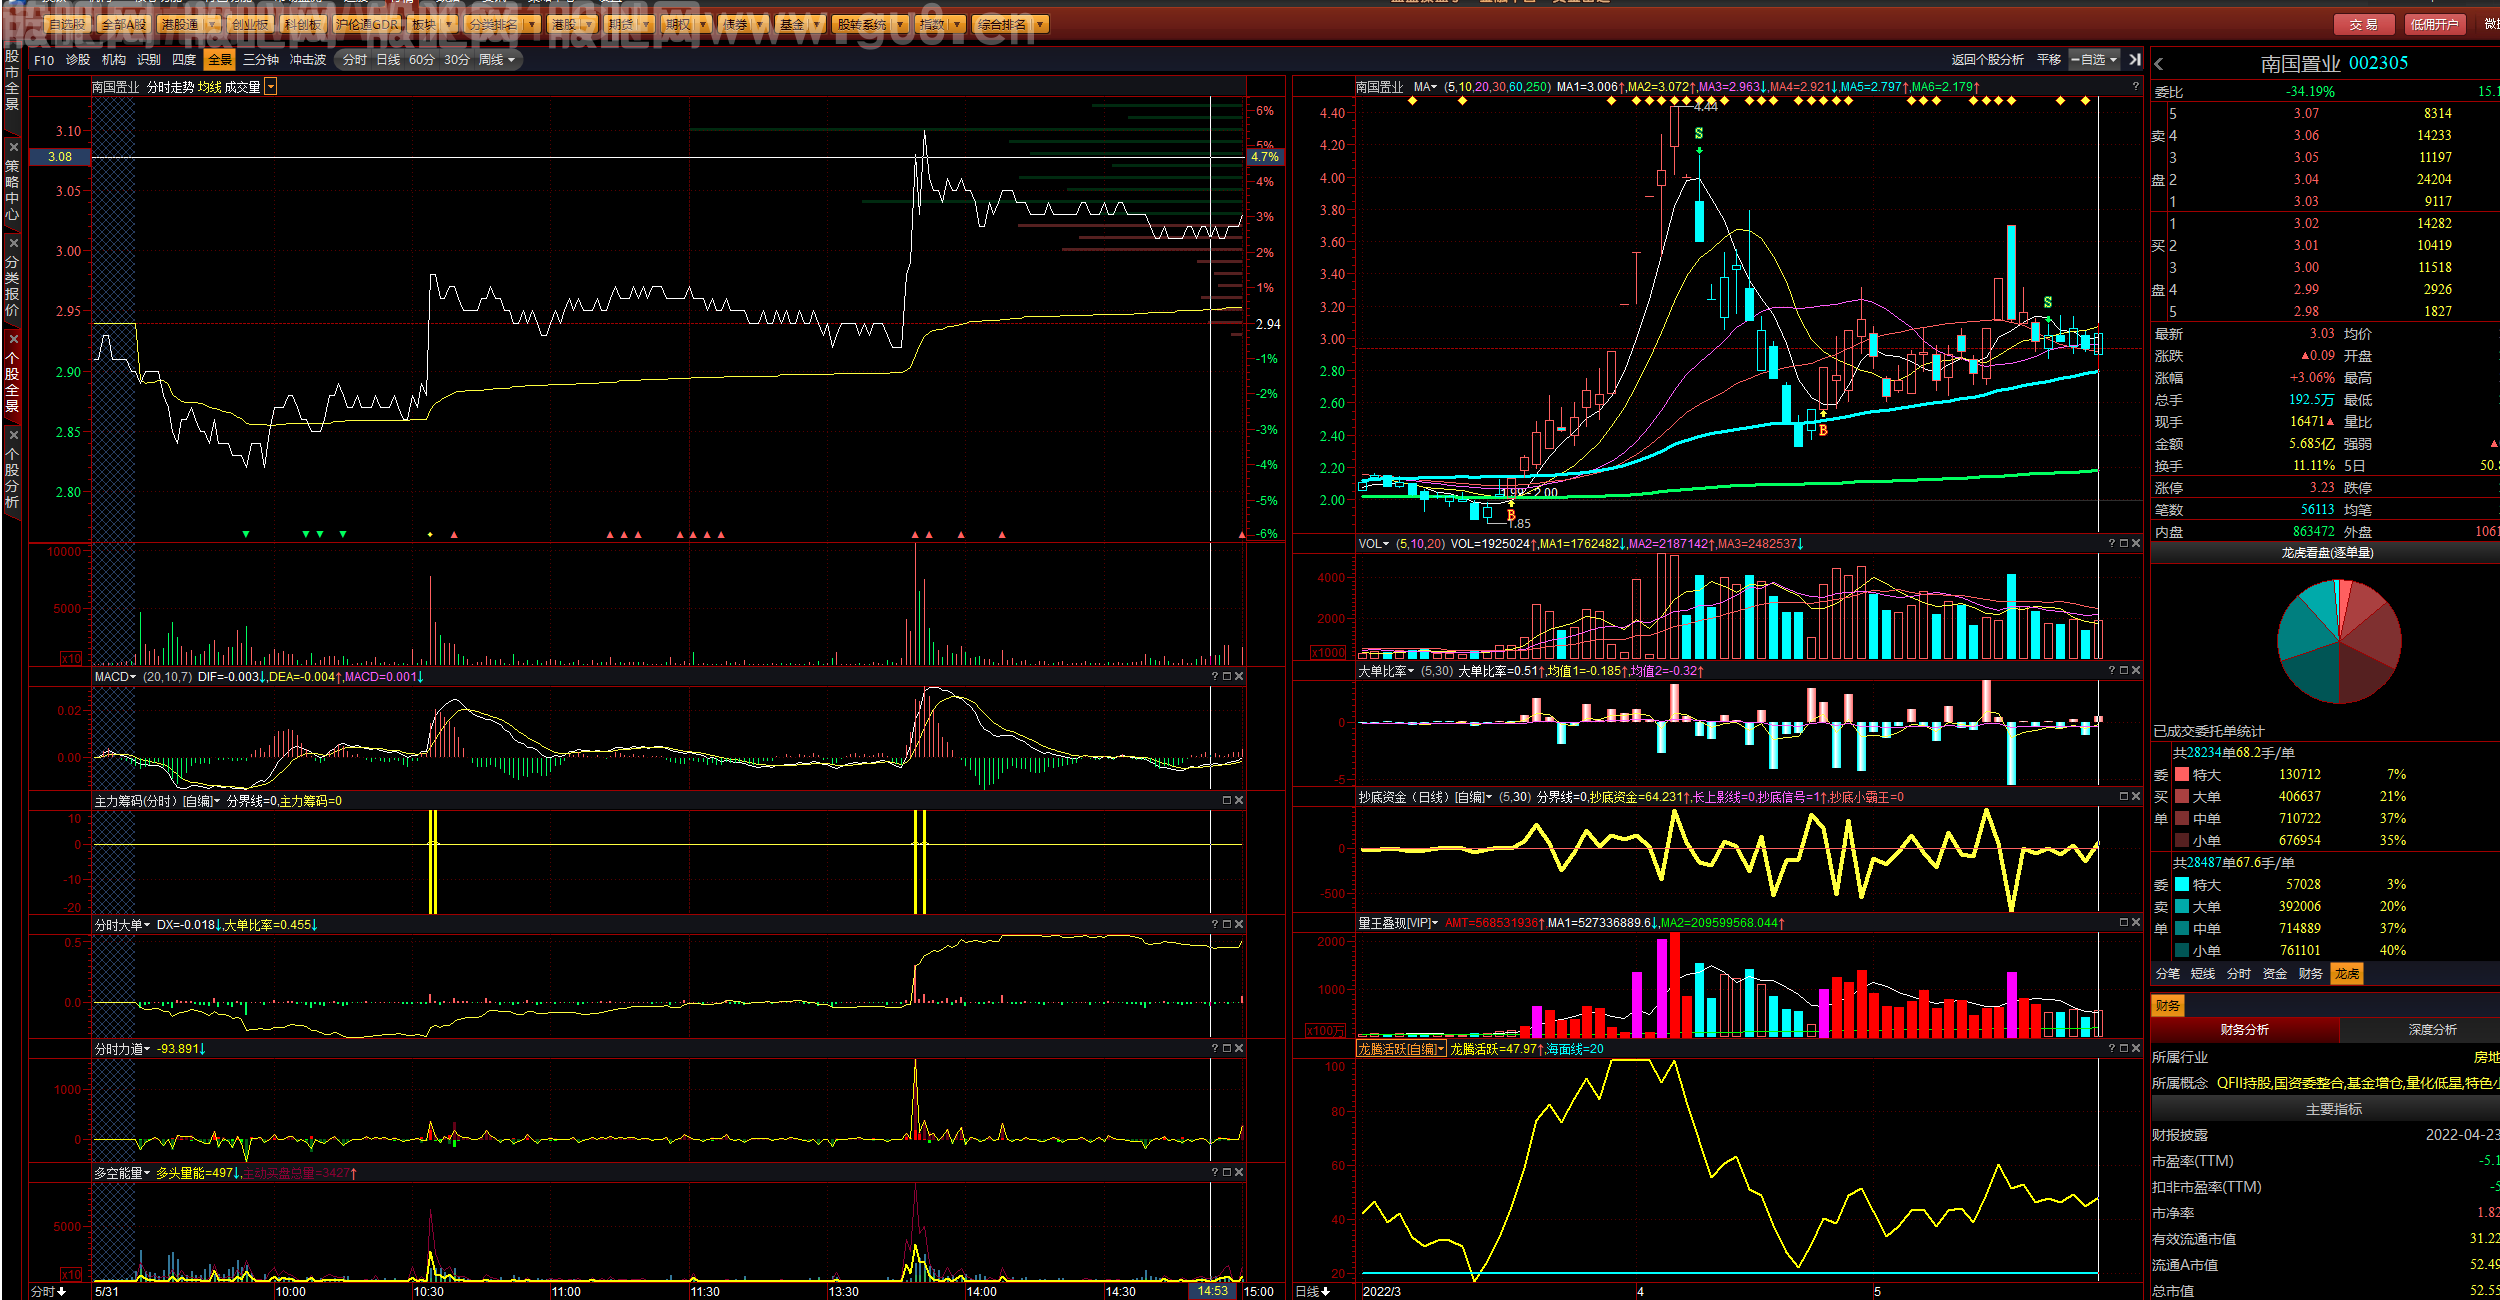2500x1300 pixels.
Task: Open the F10 company info tab
Action: pyautogui.click(x=44, y=60)
